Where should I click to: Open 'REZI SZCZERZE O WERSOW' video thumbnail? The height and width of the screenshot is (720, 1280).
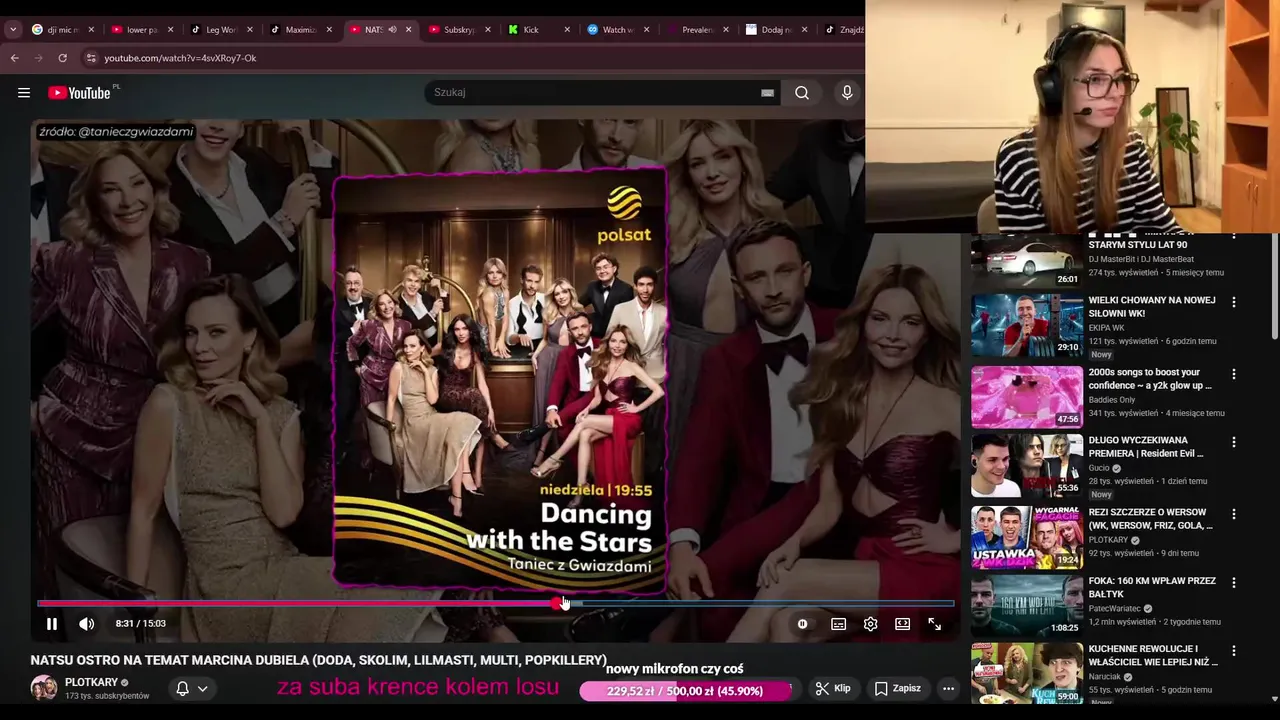pyautogui.click(x=1027, y=537)
